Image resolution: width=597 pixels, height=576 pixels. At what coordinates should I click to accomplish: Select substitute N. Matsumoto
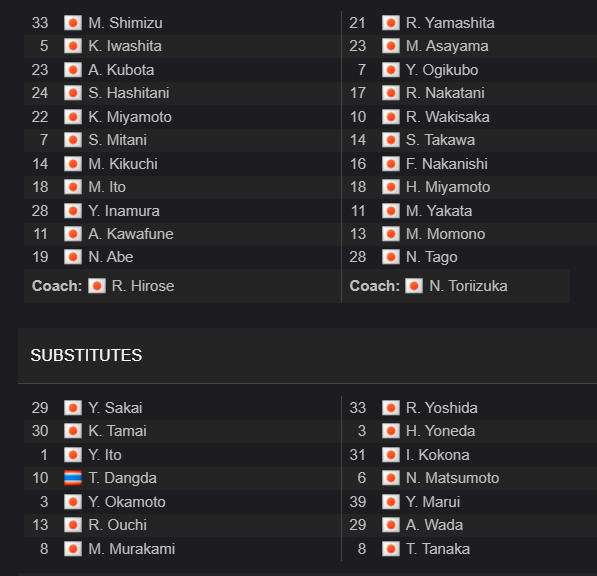point(452,478)
